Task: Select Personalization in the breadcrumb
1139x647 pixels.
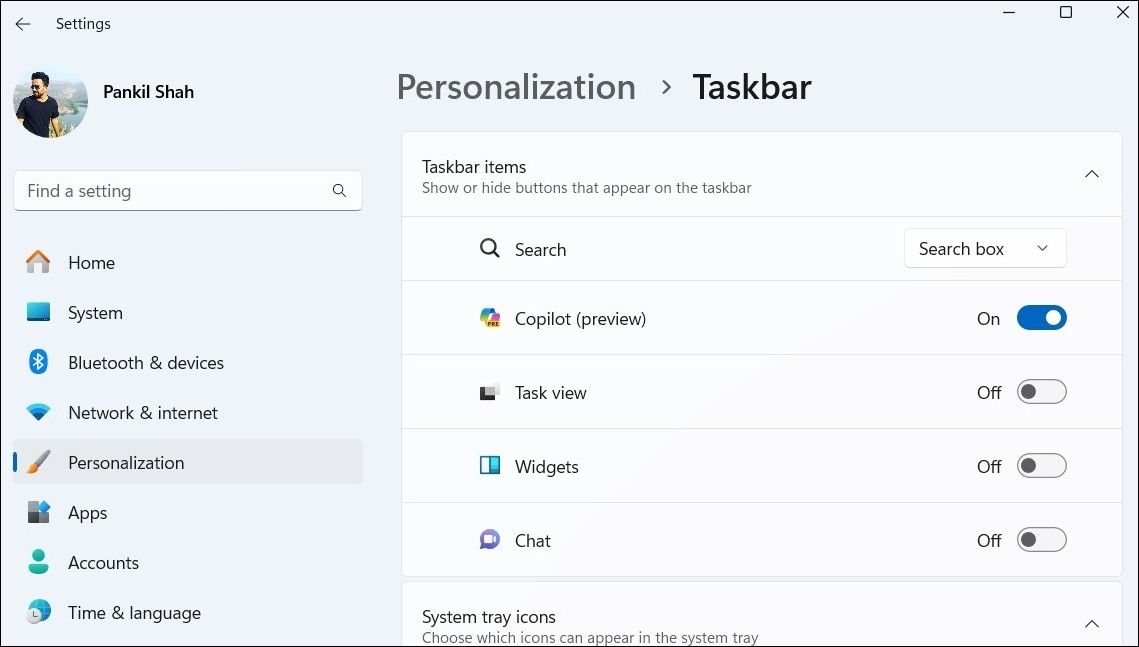Action: (516, 87)
